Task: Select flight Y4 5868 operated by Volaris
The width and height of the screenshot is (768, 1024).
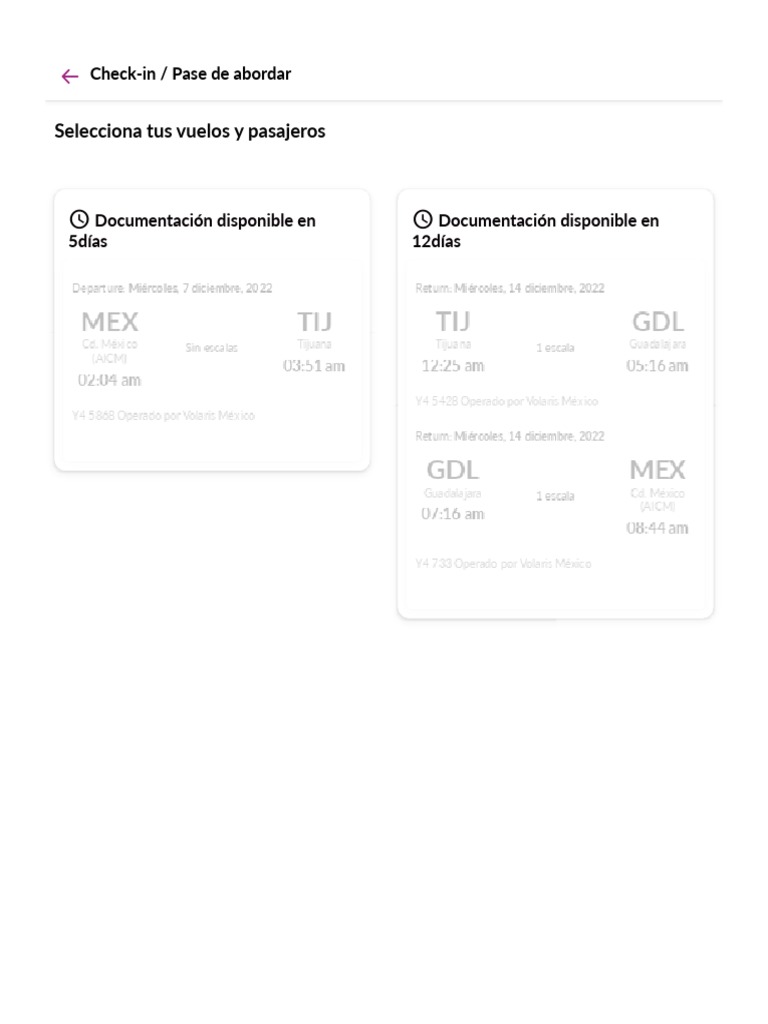Action: 163,415
